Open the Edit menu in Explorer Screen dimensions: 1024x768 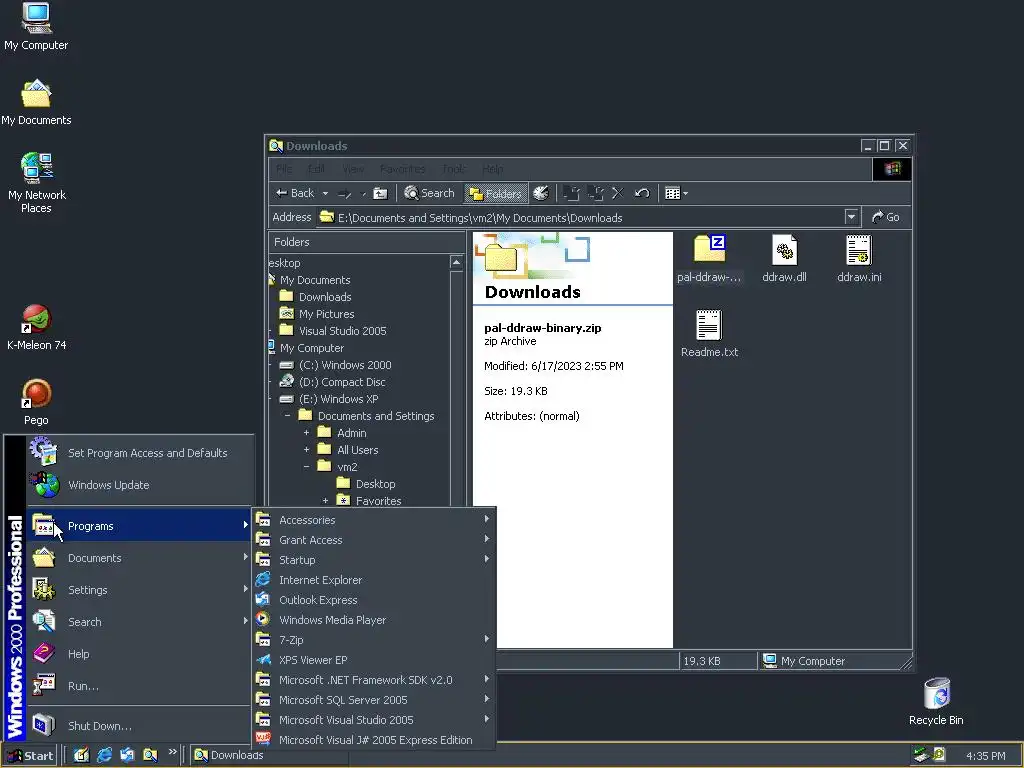[316, 169]
